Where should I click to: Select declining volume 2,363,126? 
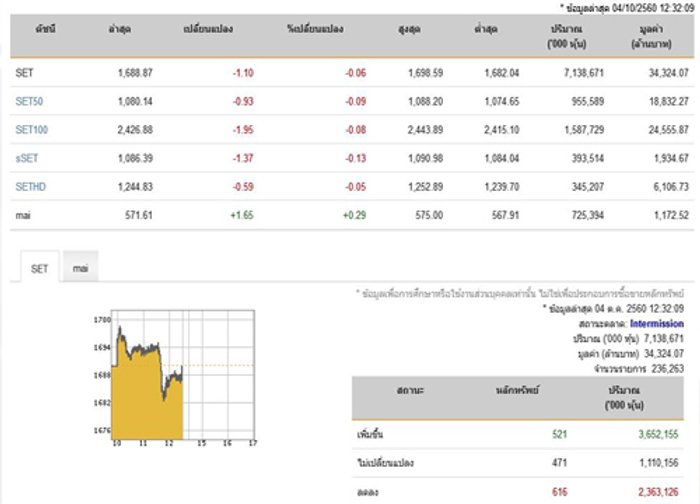pyautogui.click(x=658, y=492)
